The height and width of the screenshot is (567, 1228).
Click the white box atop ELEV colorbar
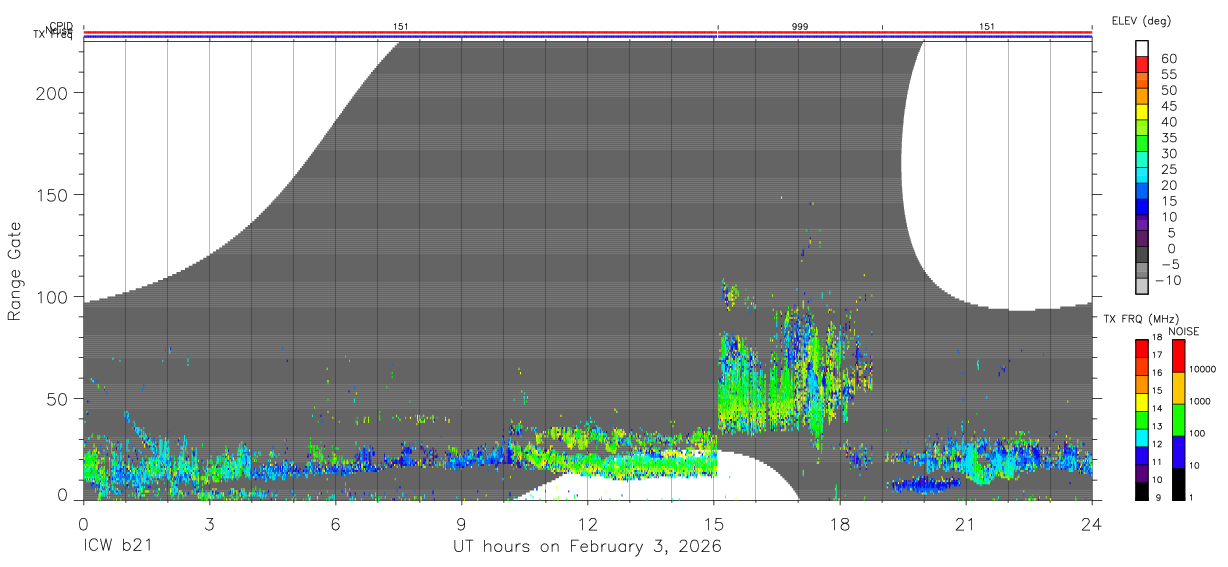point(1142,48)
